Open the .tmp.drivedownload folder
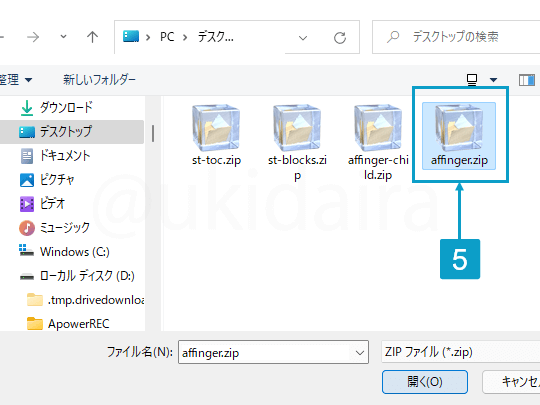The height and width of the screenshot is (405, 540). 85,300
